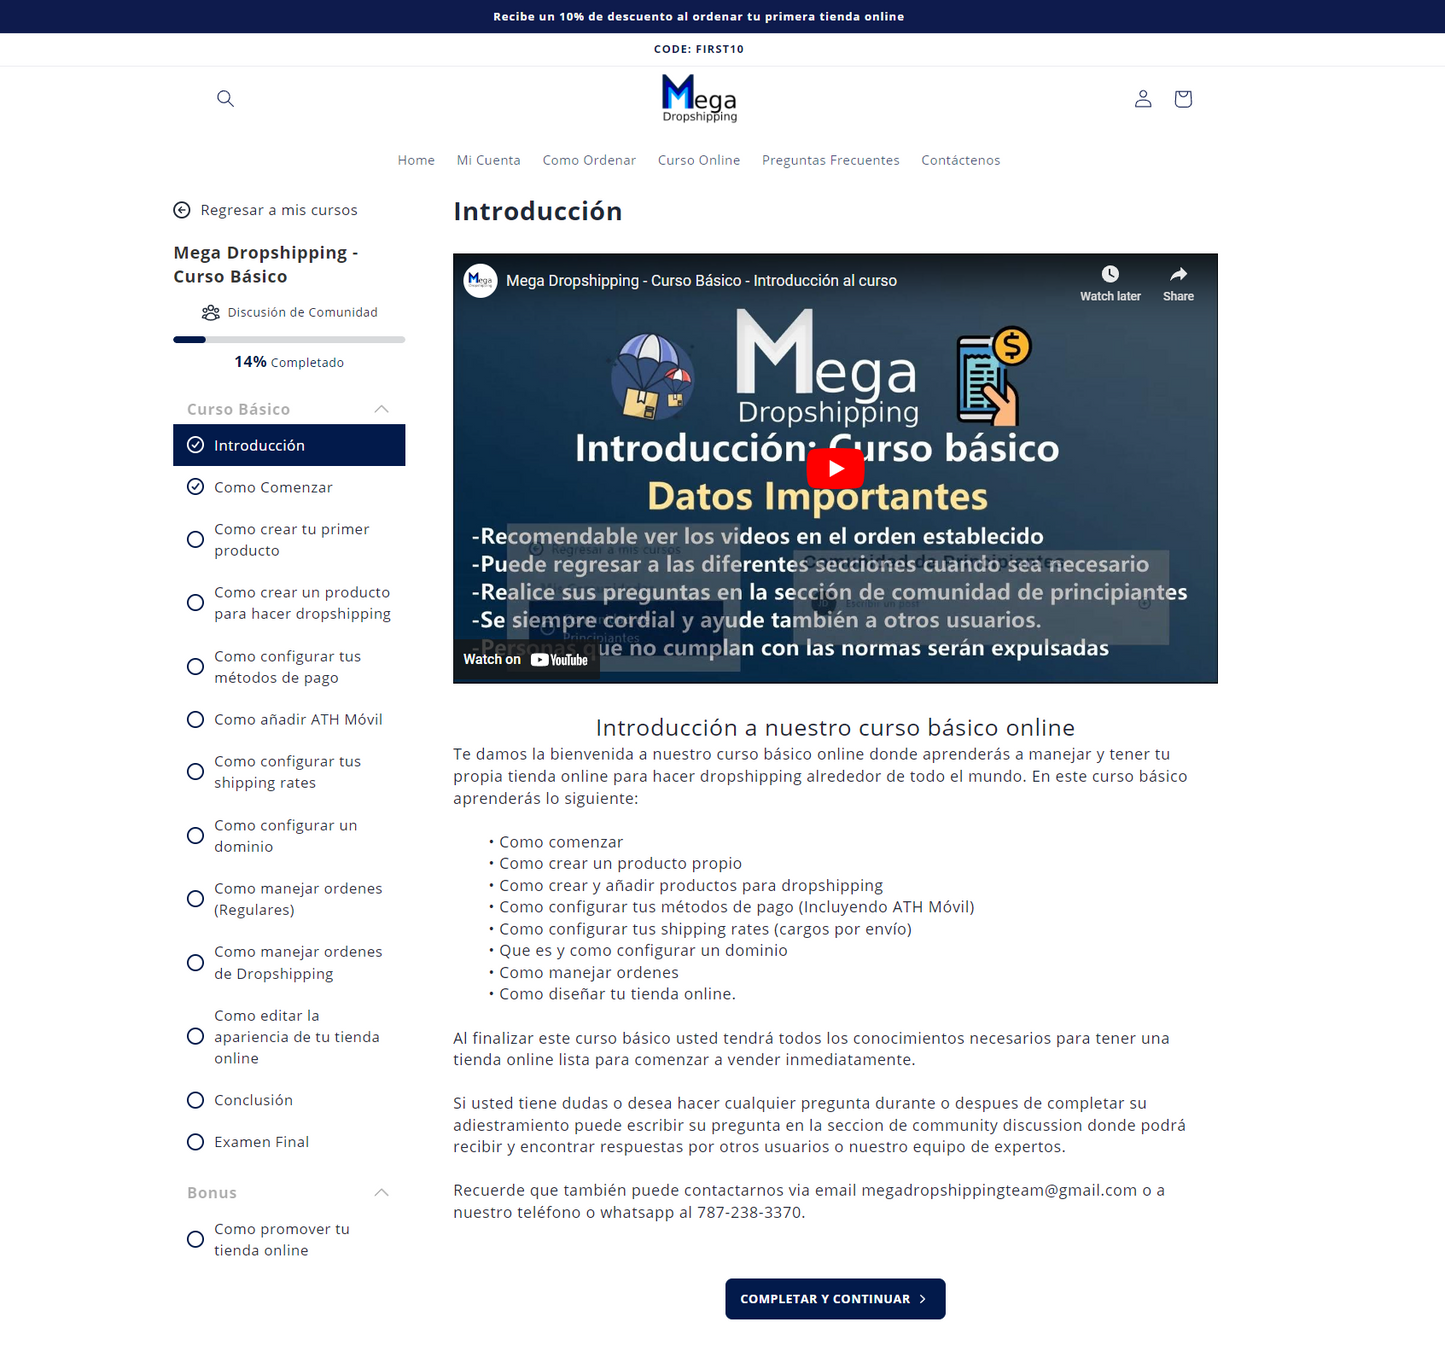Click the Introducción completed checkmark icon

pyautogui.click(x=196, y=445)
